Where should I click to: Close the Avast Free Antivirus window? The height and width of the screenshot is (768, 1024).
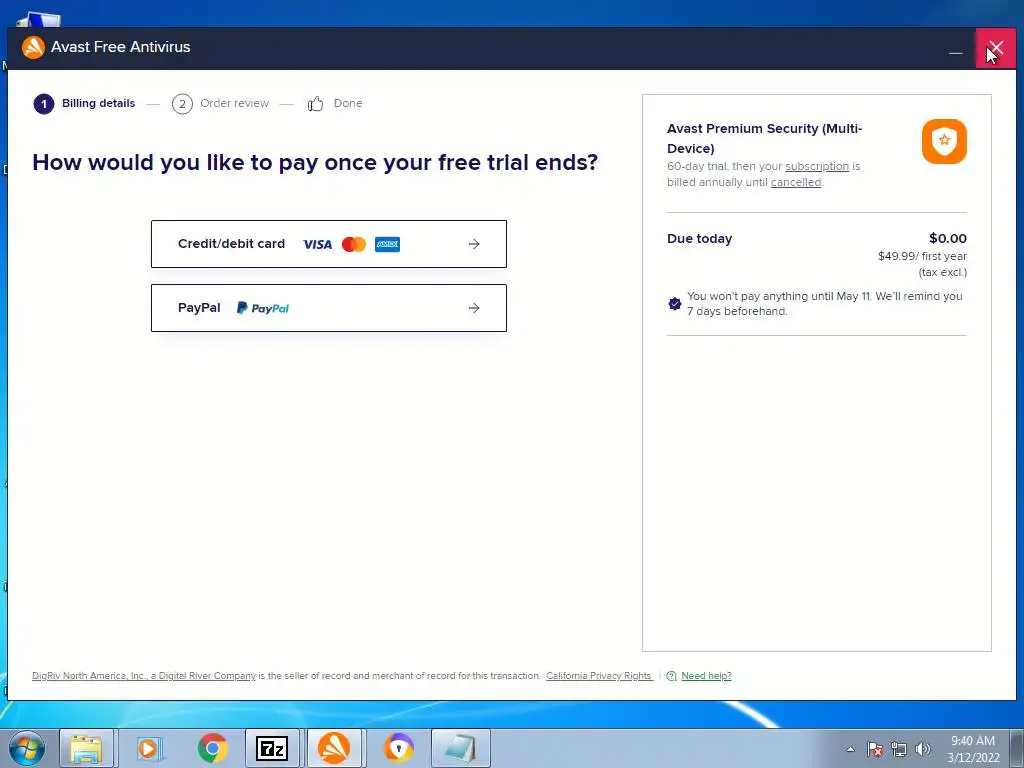coord(995,48)
